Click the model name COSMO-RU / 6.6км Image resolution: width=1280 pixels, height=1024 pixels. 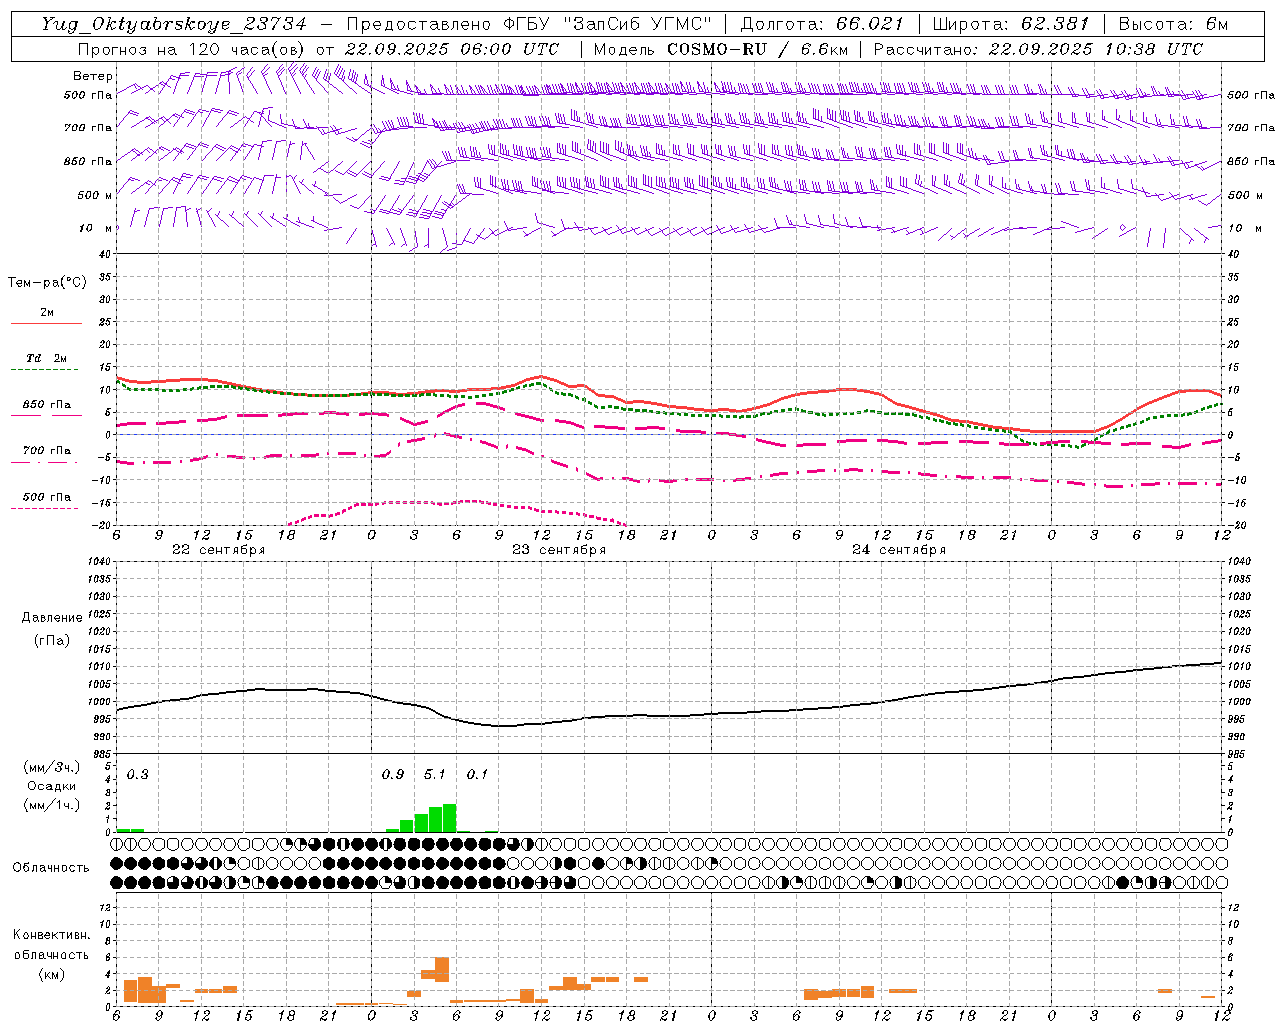(x=757, y=49)
